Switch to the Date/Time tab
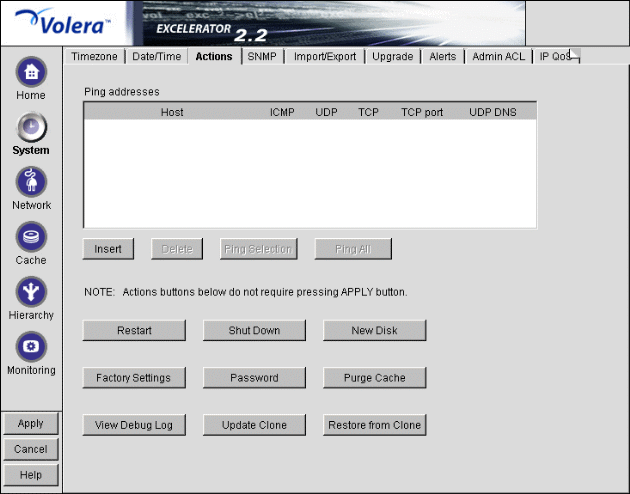This screenshot has width=630, height=494. coord(157,57)
